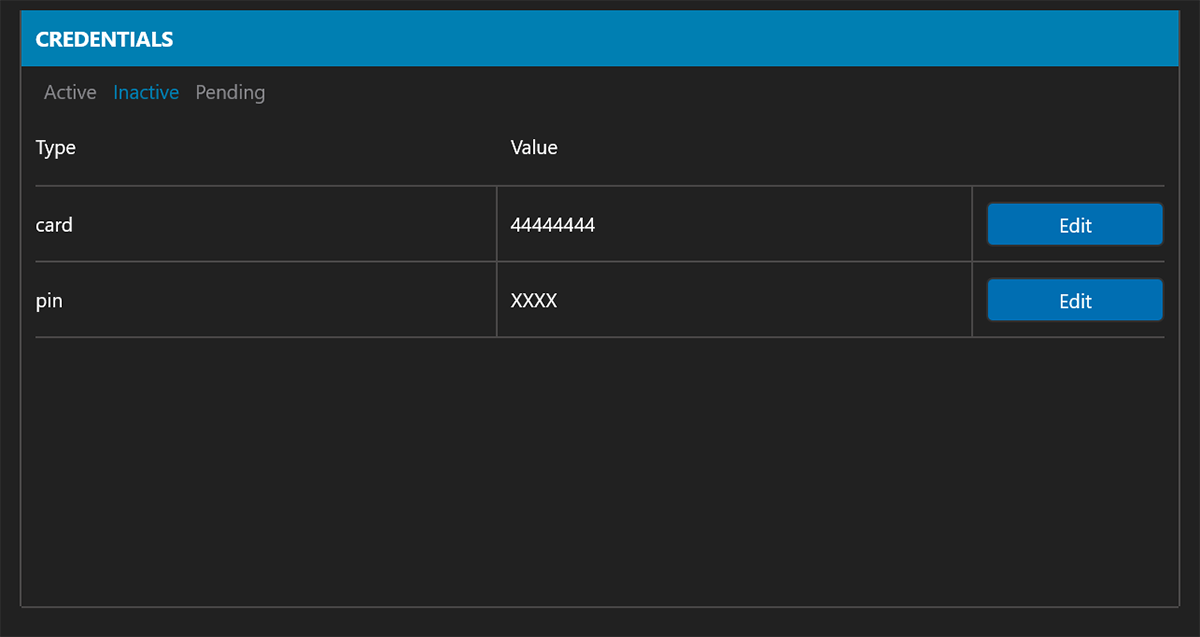
Task: Click the blank blue title bar right of CREDENTIALS
Action: 700,40
